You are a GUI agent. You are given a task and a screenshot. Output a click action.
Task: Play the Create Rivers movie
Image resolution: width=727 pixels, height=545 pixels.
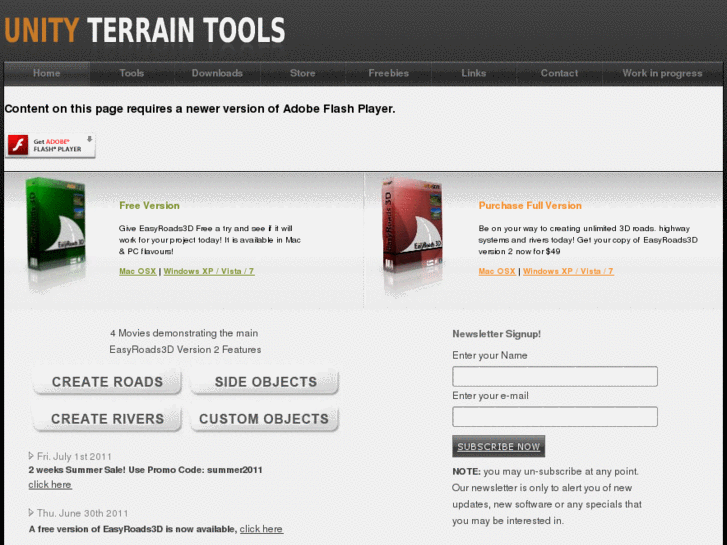tap(107, 419)
